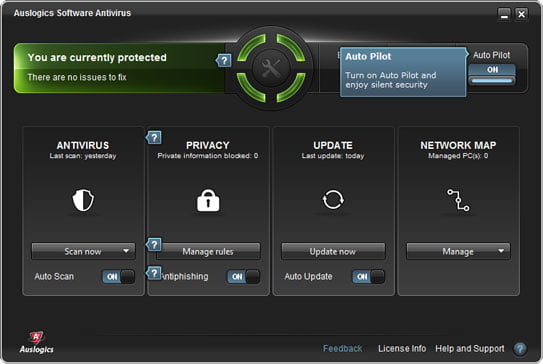This screenshot has width=543, height=364.
Task: Click the Antivirus shield icon
Action: pos(83,200)
